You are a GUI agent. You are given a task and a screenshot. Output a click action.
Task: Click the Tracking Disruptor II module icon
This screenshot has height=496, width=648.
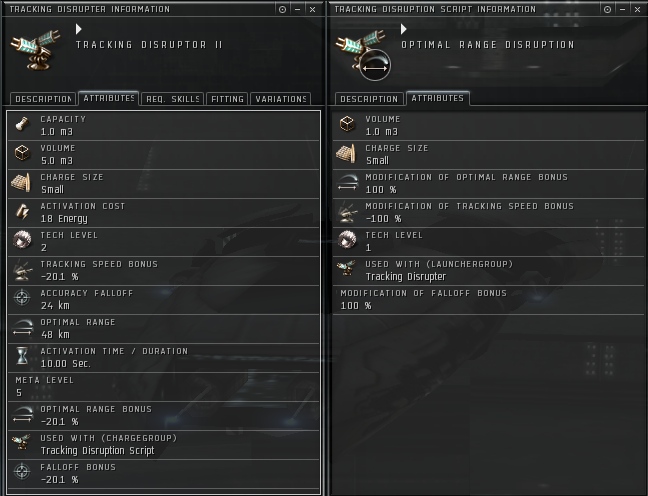click(x=36, y=50)
